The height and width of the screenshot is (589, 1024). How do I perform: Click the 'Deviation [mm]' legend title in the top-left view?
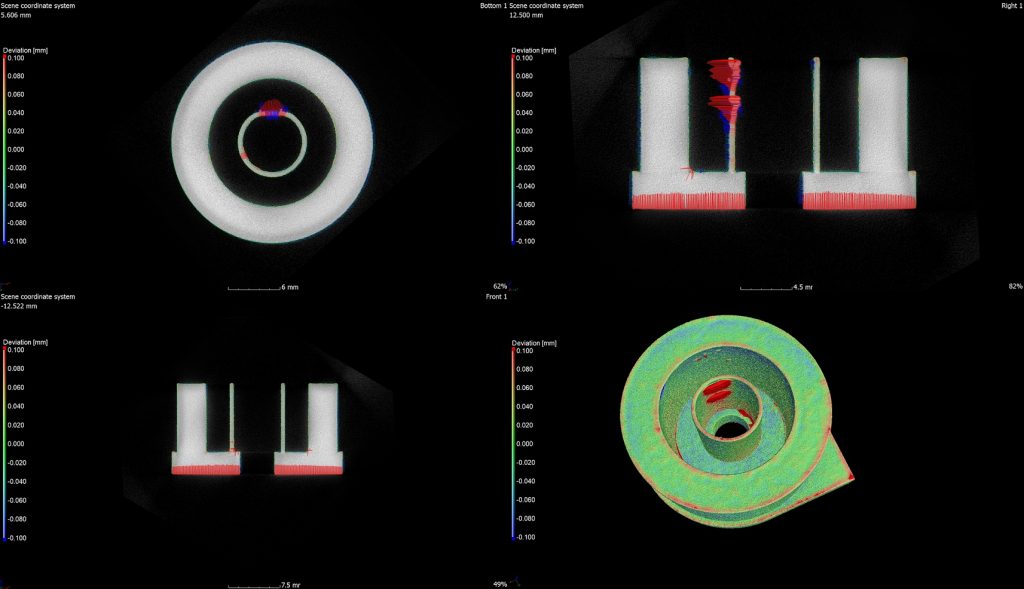click(25, 50)
